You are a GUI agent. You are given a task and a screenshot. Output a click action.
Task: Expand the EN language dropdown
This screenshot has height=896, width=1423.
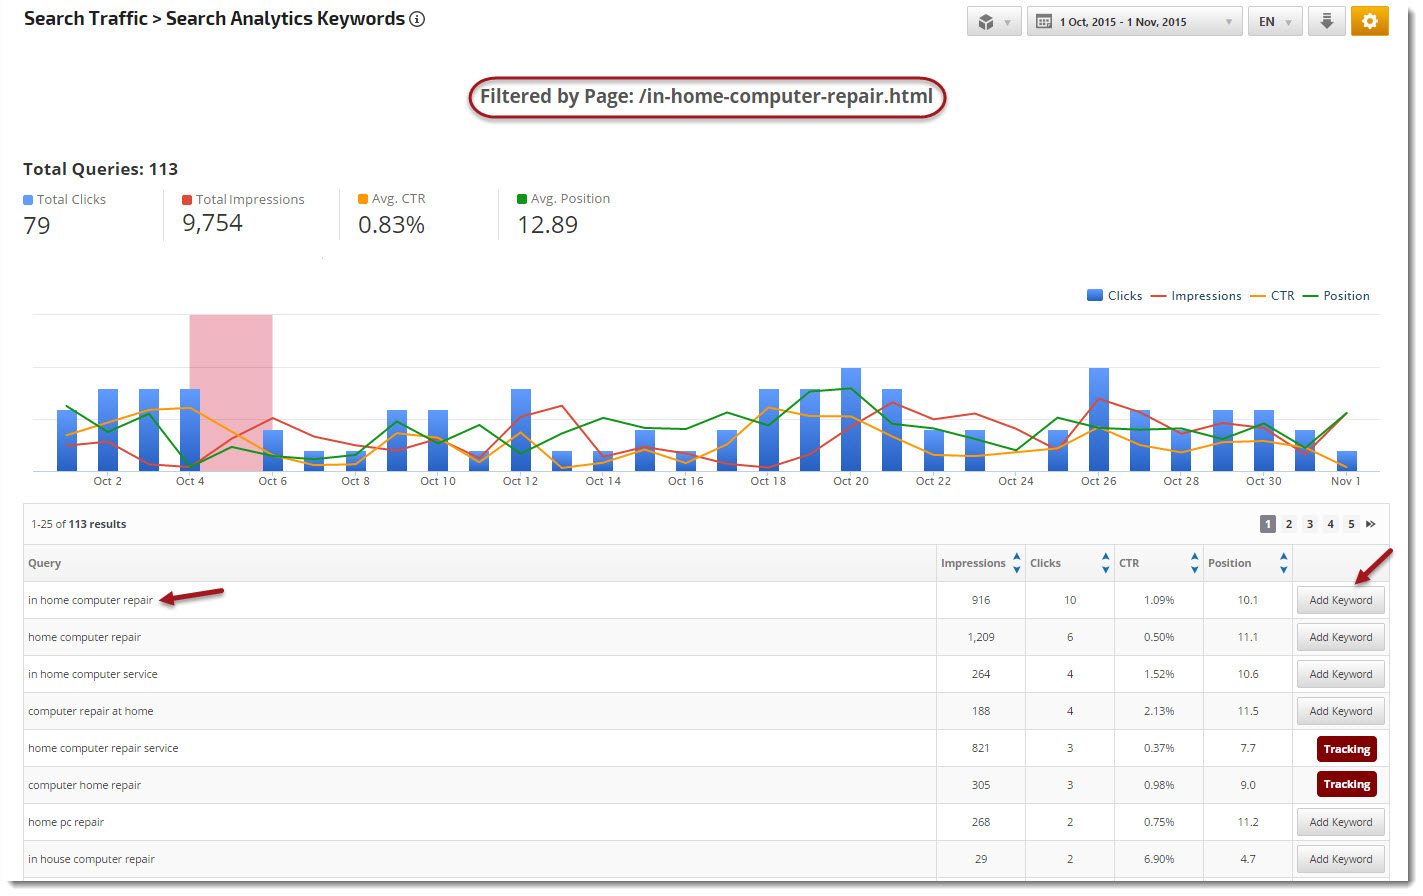pos(1275,21)
